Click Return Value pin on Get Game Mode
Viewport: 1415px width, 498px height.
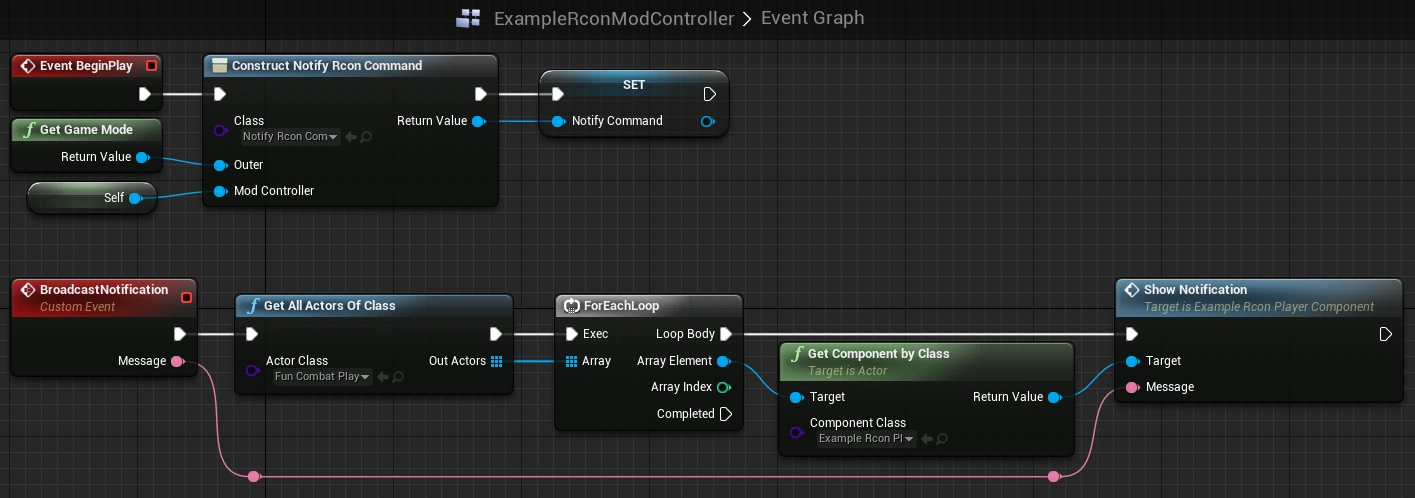pos(143,157)
